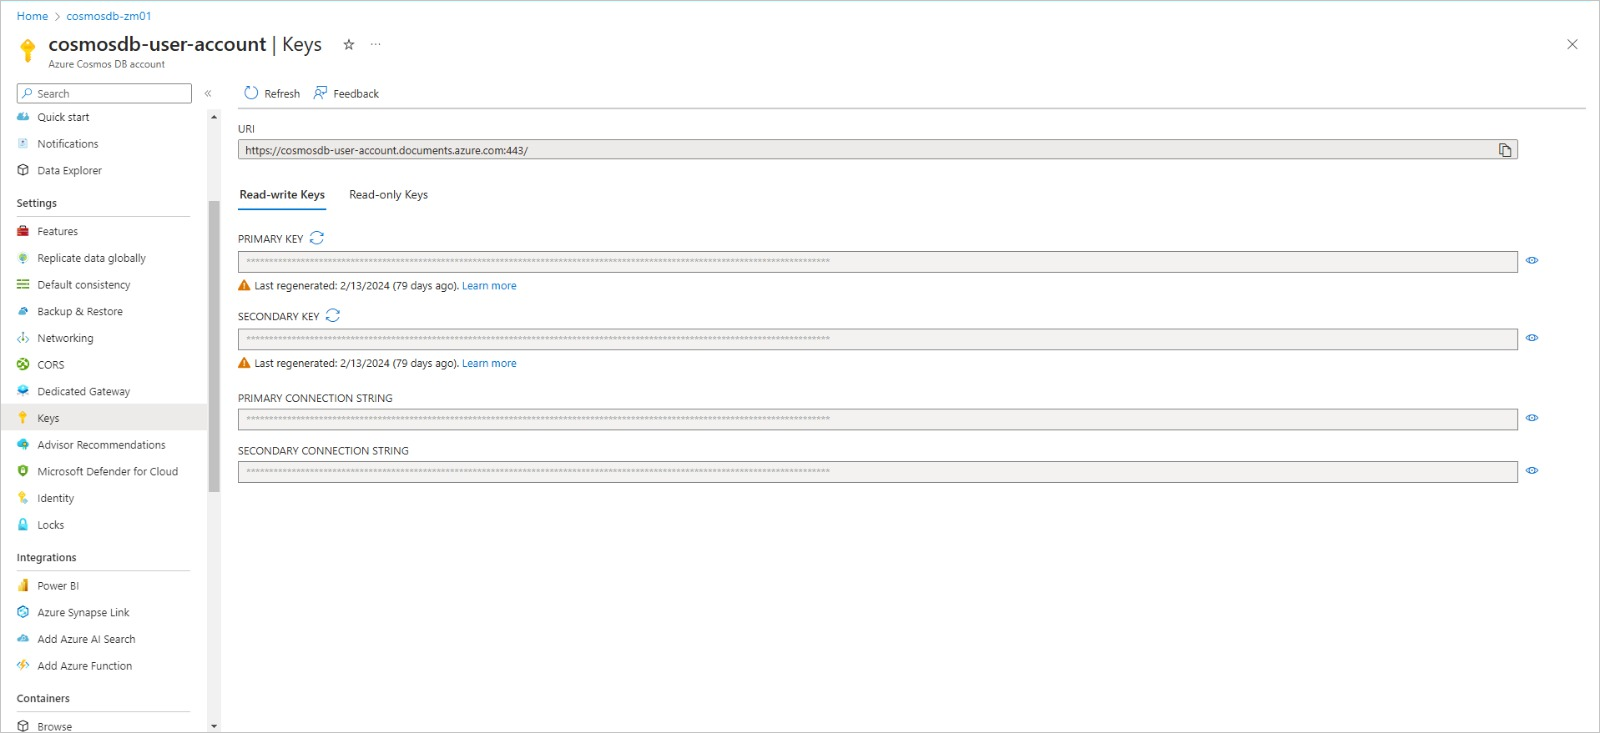This screenshot has width=1600, height=733.
Task: Click the sidebar Search field
Action: (x=104, y=93)
